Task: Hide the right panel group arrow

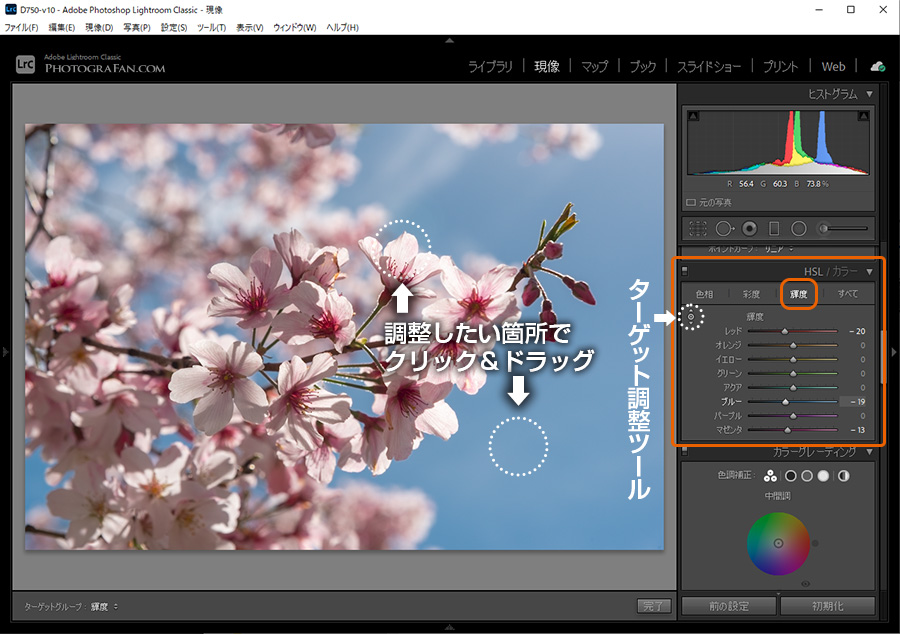Action: (x=894, y=352)
